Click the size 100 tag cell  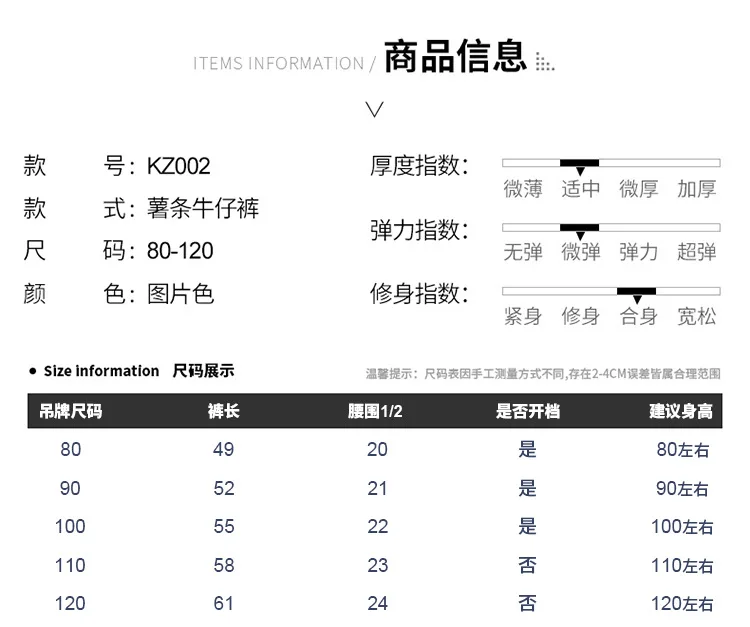(70, 527)
